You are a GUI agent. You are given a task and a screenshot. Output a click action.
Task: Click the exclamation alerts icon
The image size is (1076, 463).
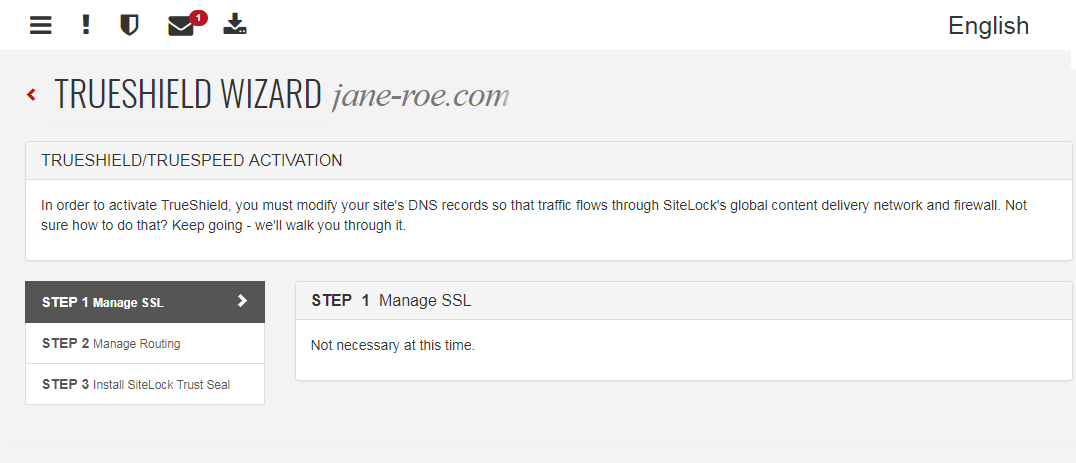click(85, 25)
